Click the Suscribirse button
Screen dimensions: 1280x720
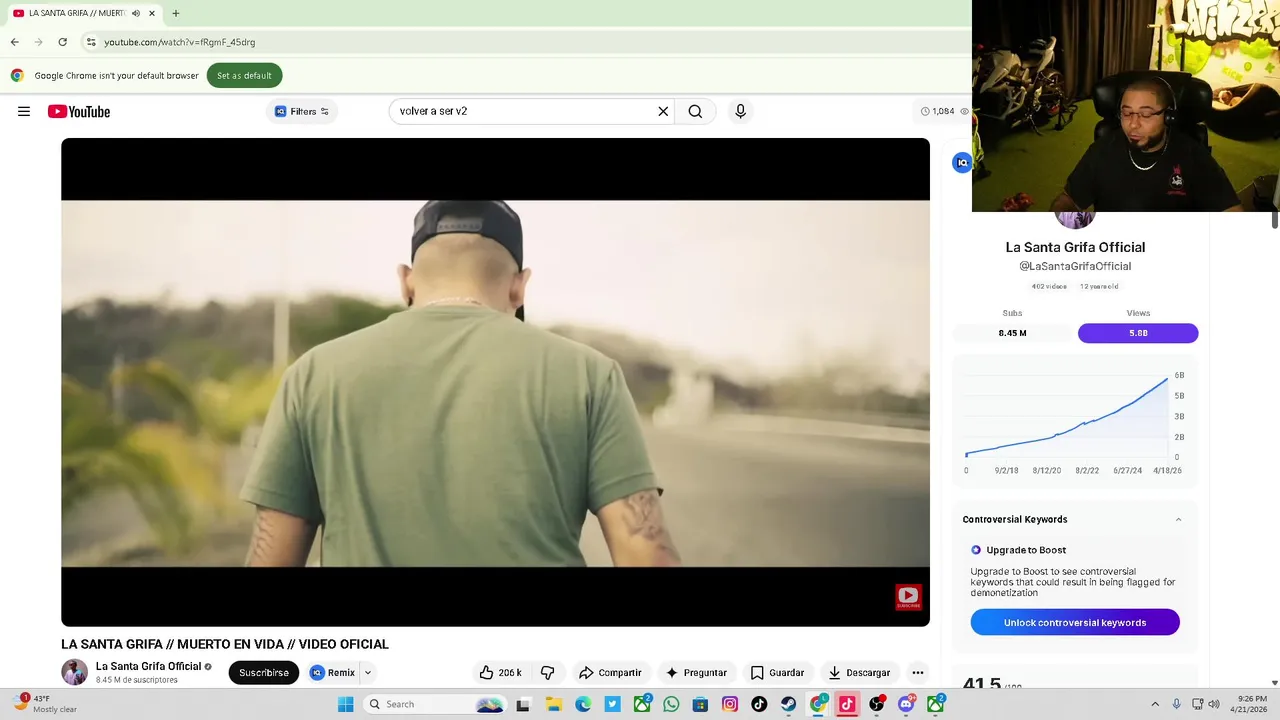(x=264, y=673)
